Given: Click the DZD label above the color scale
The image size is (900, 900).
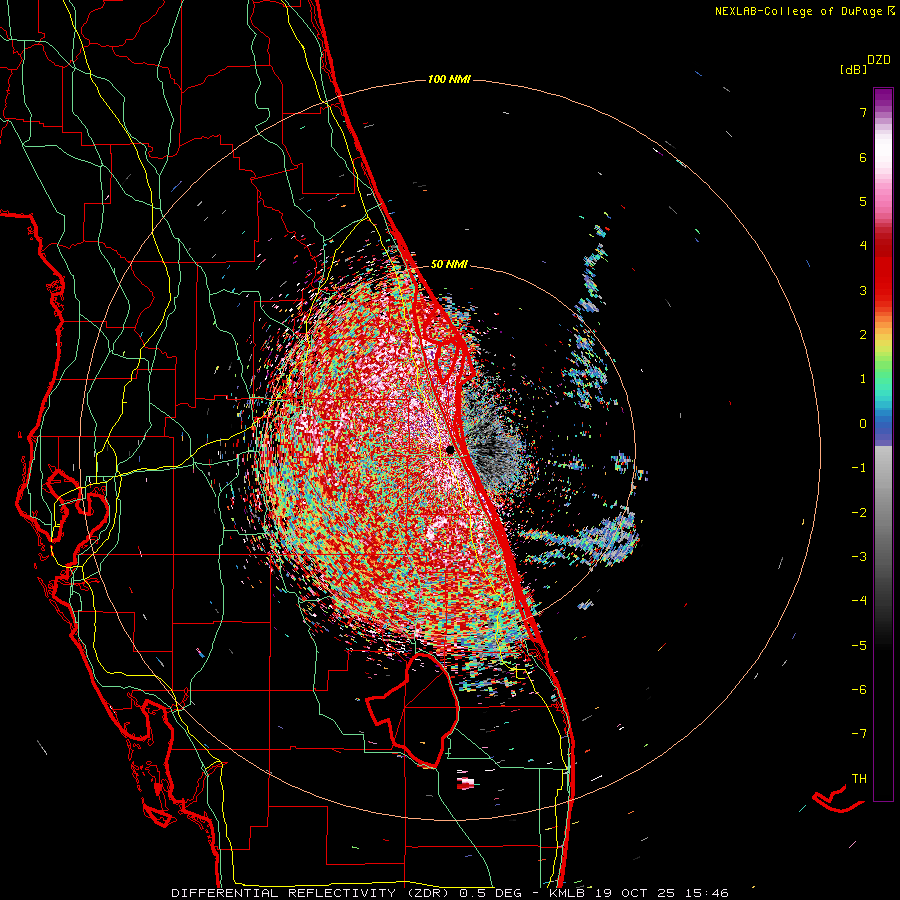Looking at the screenshot, I should point(878,60).
